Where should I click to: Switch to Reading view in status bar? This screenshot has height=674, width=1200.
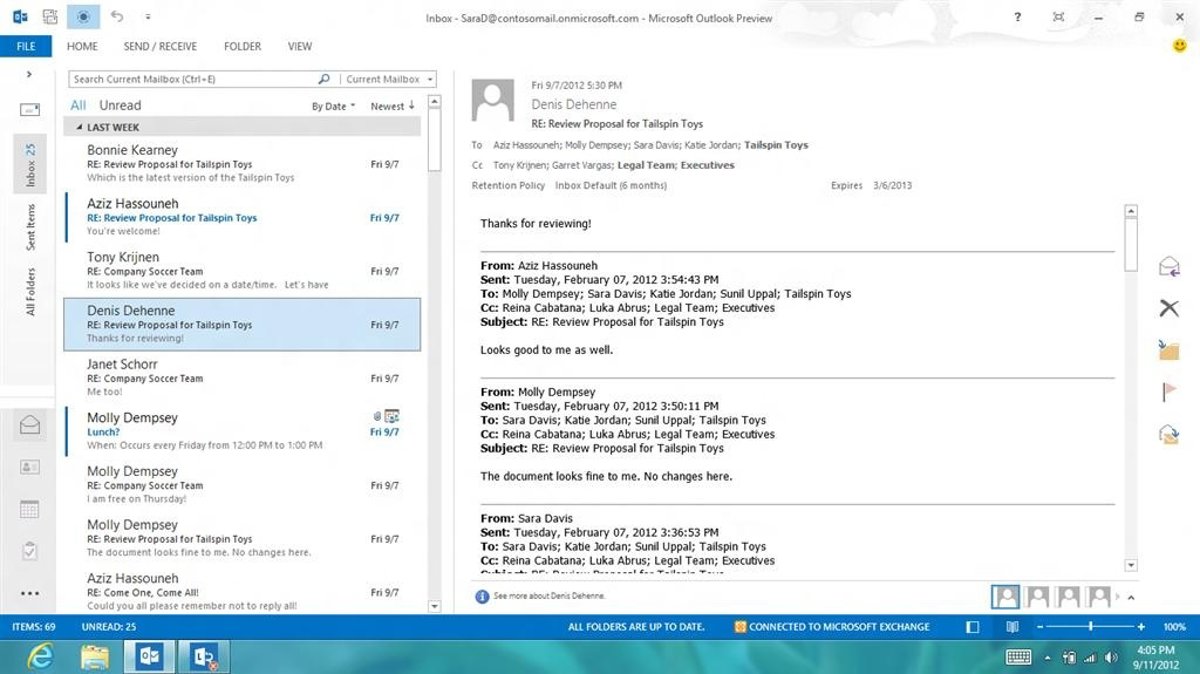(x=1012, y=627)
